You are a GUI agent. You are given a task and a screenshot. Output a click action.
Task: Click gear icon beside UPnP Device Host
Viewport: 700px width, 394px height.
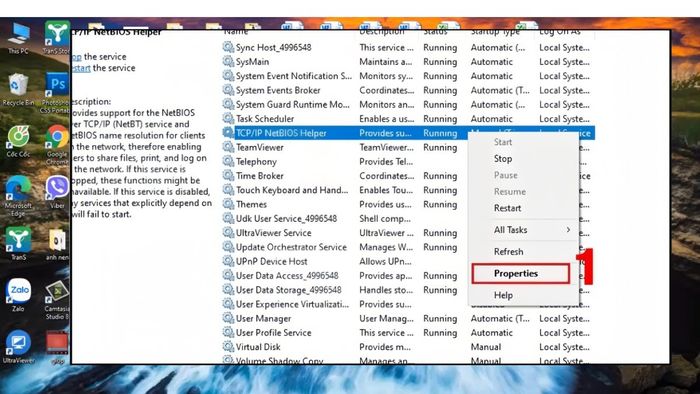(228, 261)
